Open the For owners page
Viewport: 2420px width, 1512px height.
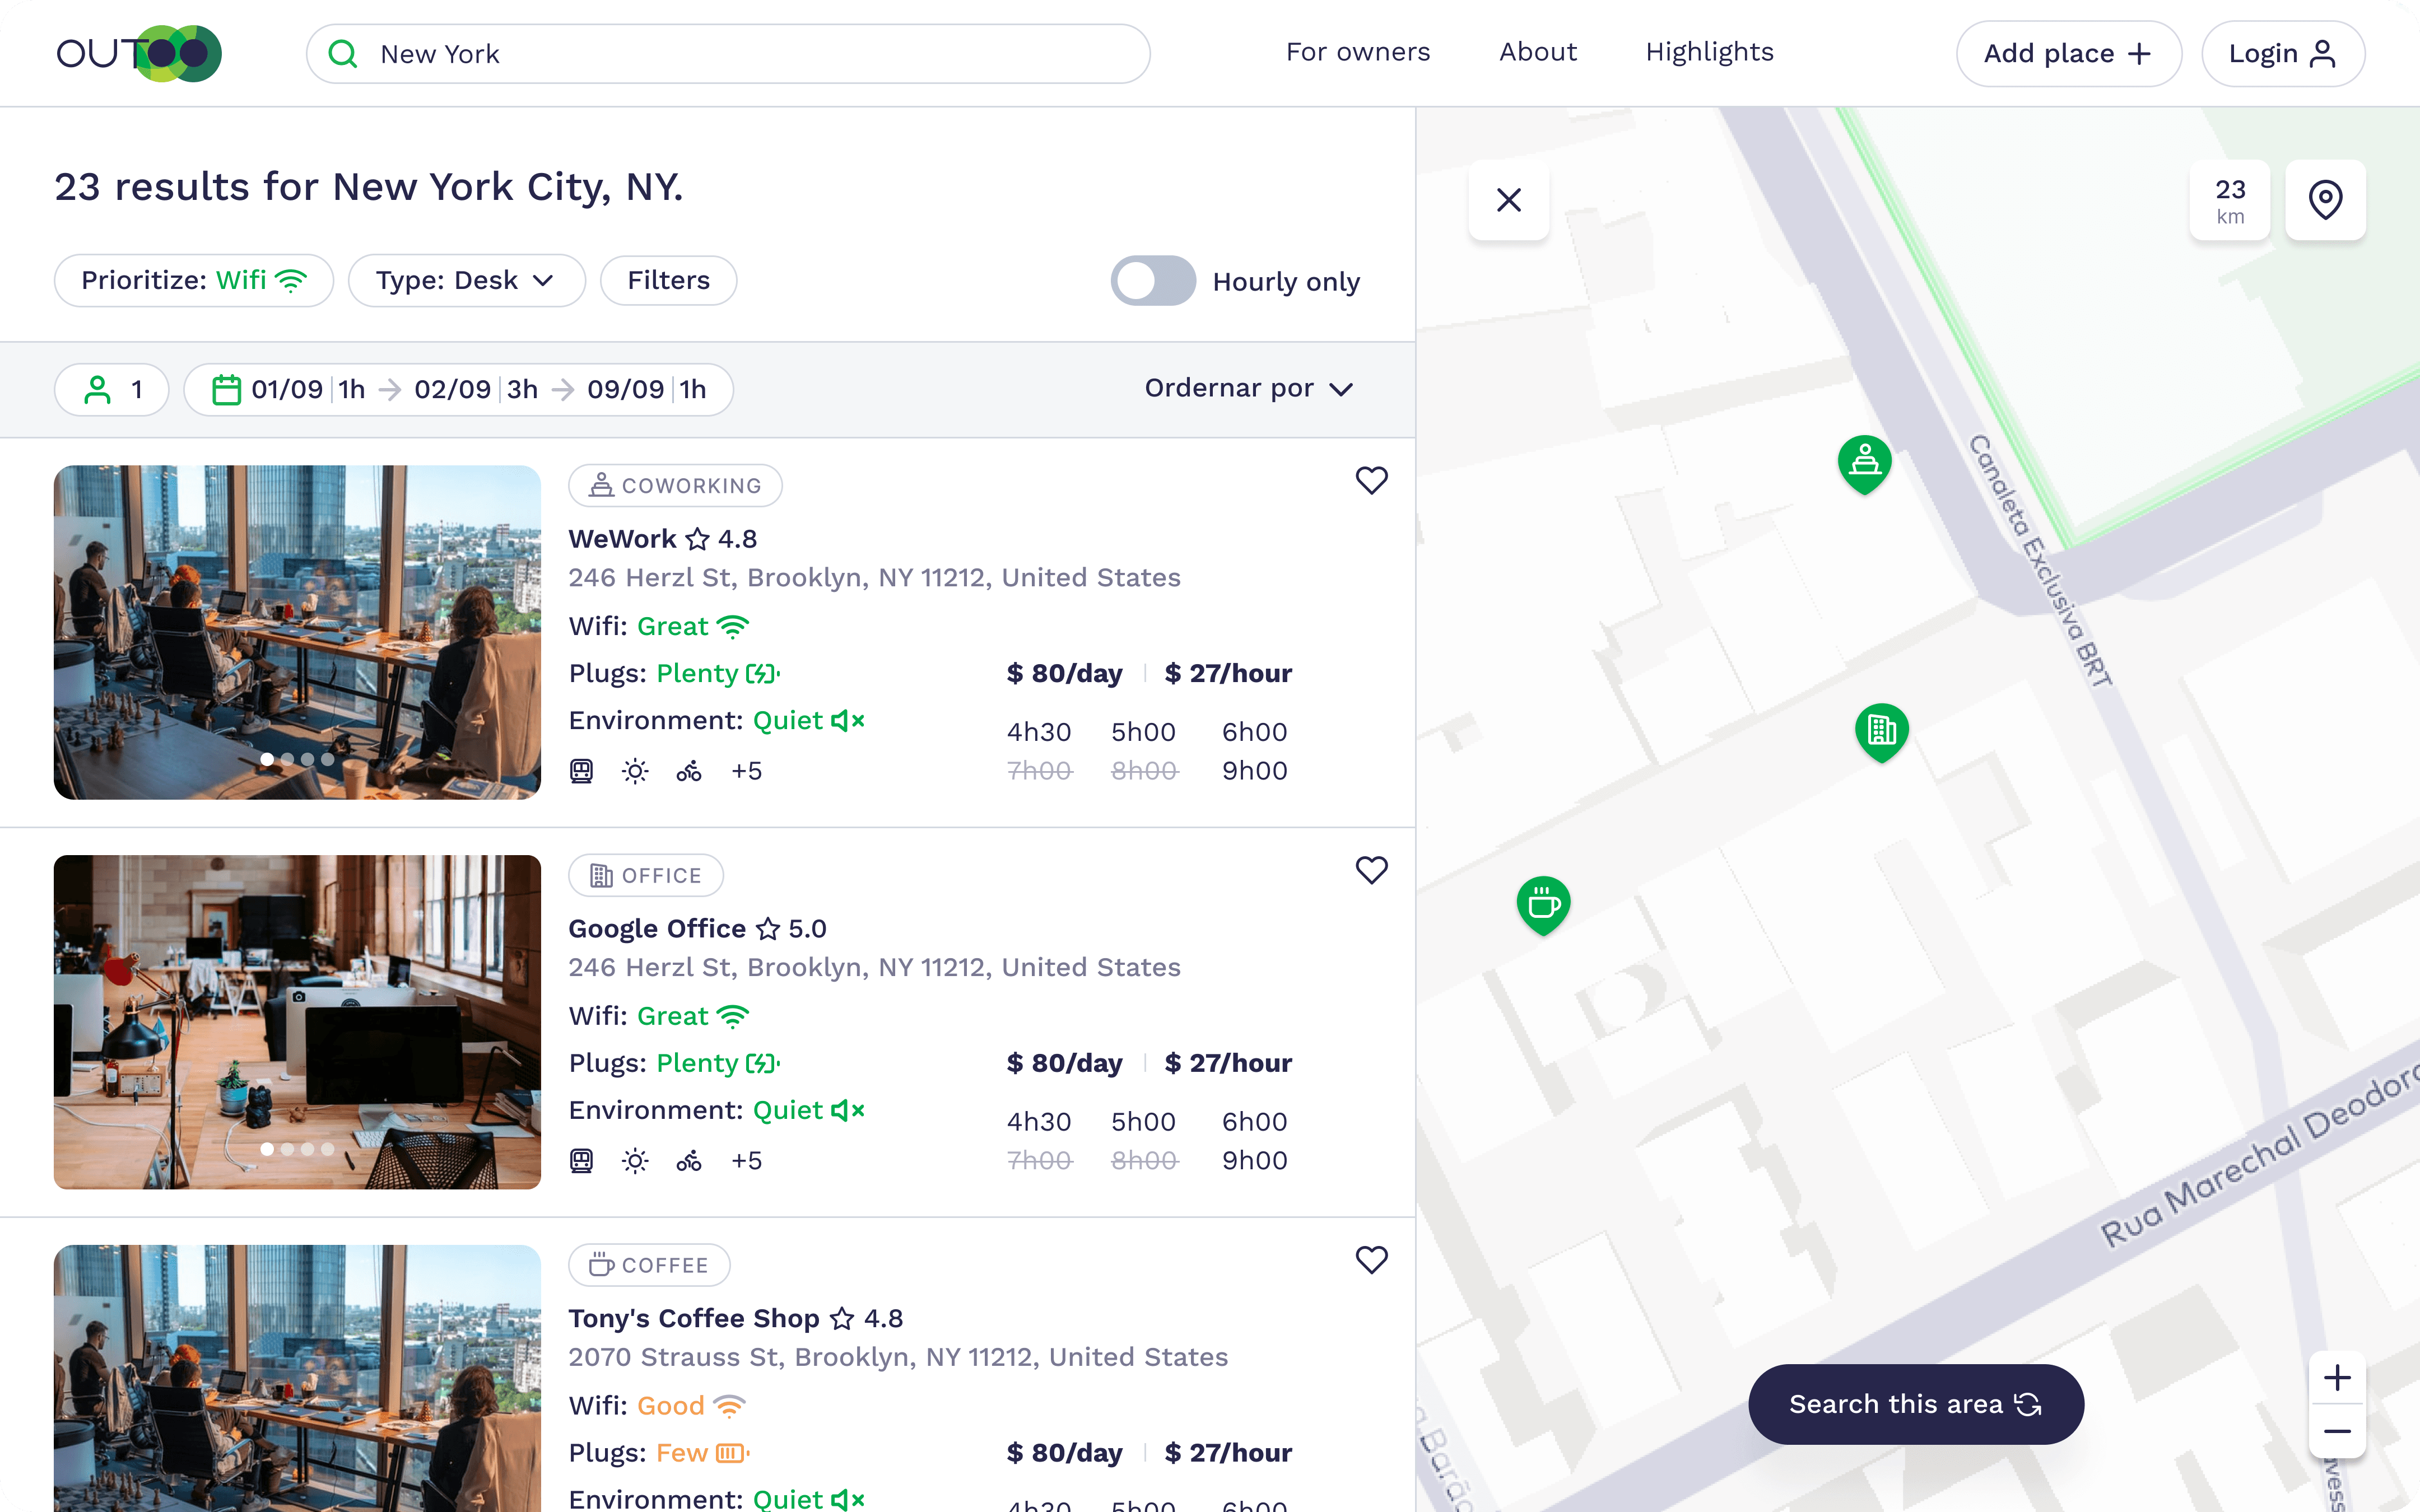[x=1358, y=52]
